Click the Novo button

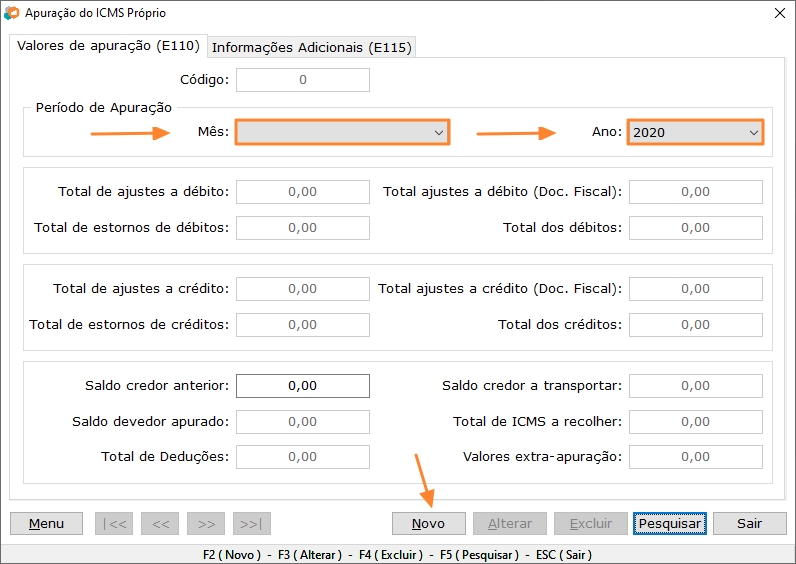tap(428, 523)
